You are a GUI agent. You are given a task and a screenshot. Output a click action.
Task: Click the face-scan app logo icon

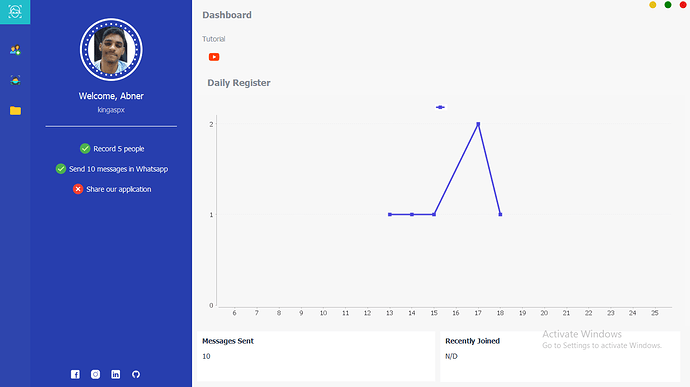pyautogui.click(x=15, y=12)
